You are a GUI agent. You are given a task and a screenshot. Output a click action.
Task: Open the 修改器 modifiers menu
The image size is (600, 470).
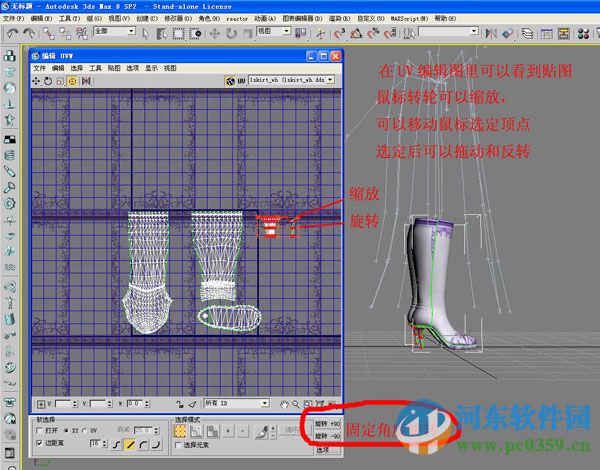[x=178, y=18]
